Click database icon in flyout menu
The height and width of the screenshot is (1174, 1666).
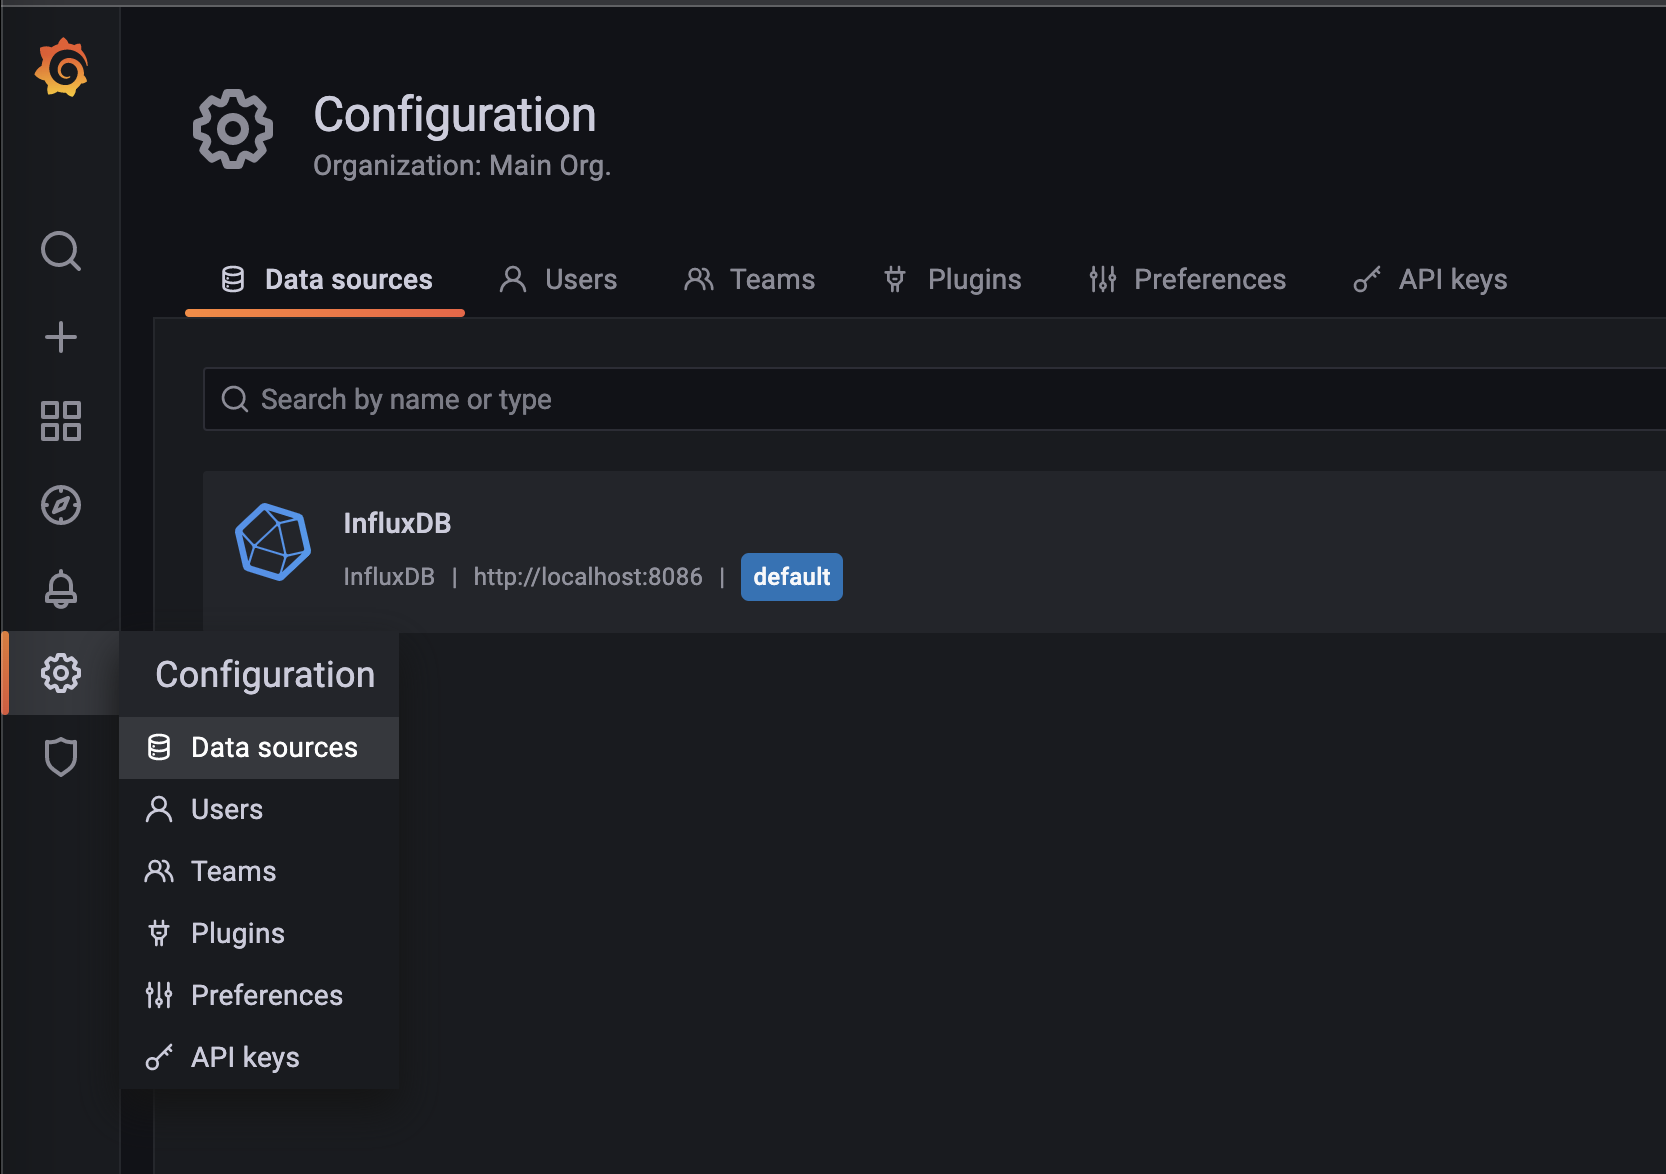tap(159, 747)
